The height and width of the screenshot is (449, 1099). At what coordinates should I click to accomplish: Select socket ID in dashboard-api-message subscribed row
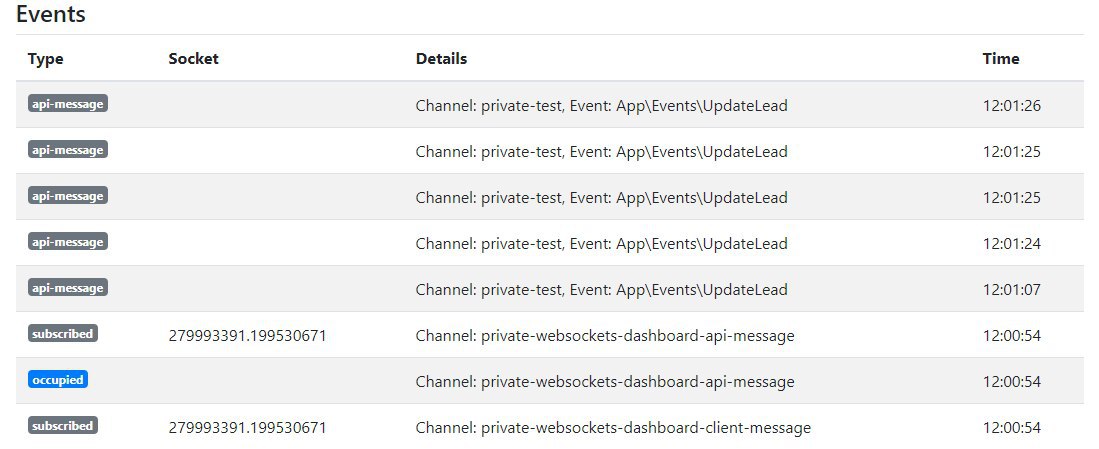coord(247,336)
